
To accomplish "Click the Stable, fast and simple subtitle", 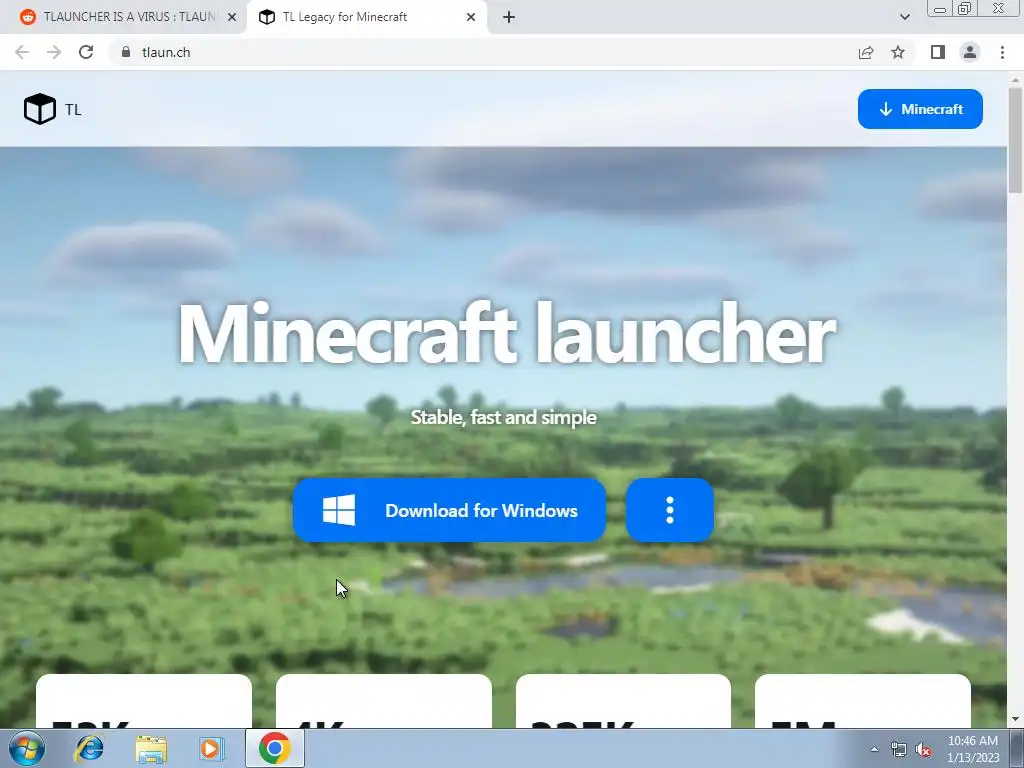I will coord(504,417).
